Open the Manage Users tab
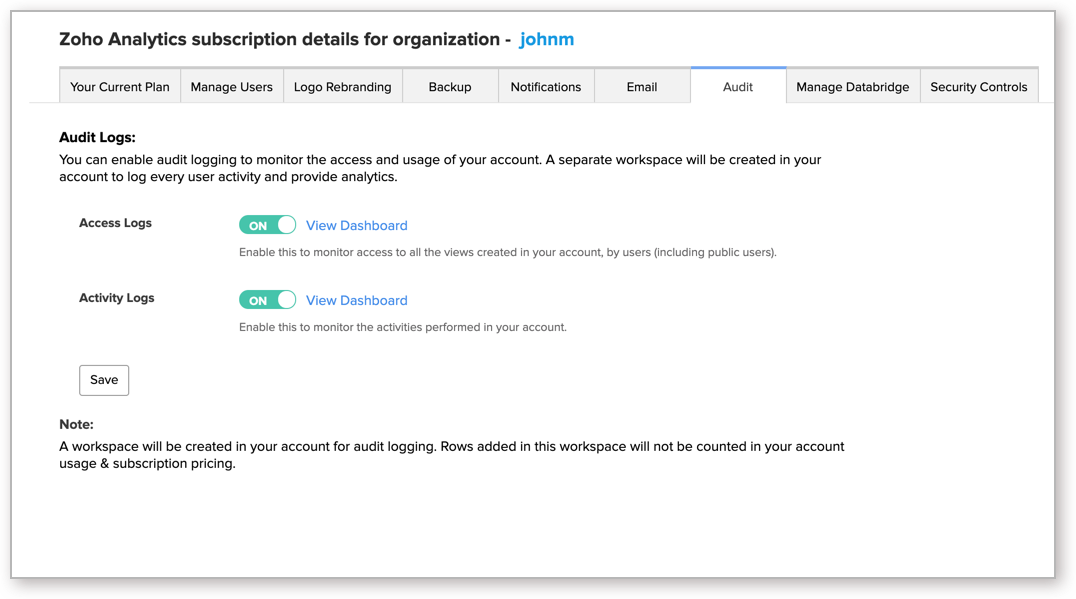The image size is (1076, 599). (231, 86)
